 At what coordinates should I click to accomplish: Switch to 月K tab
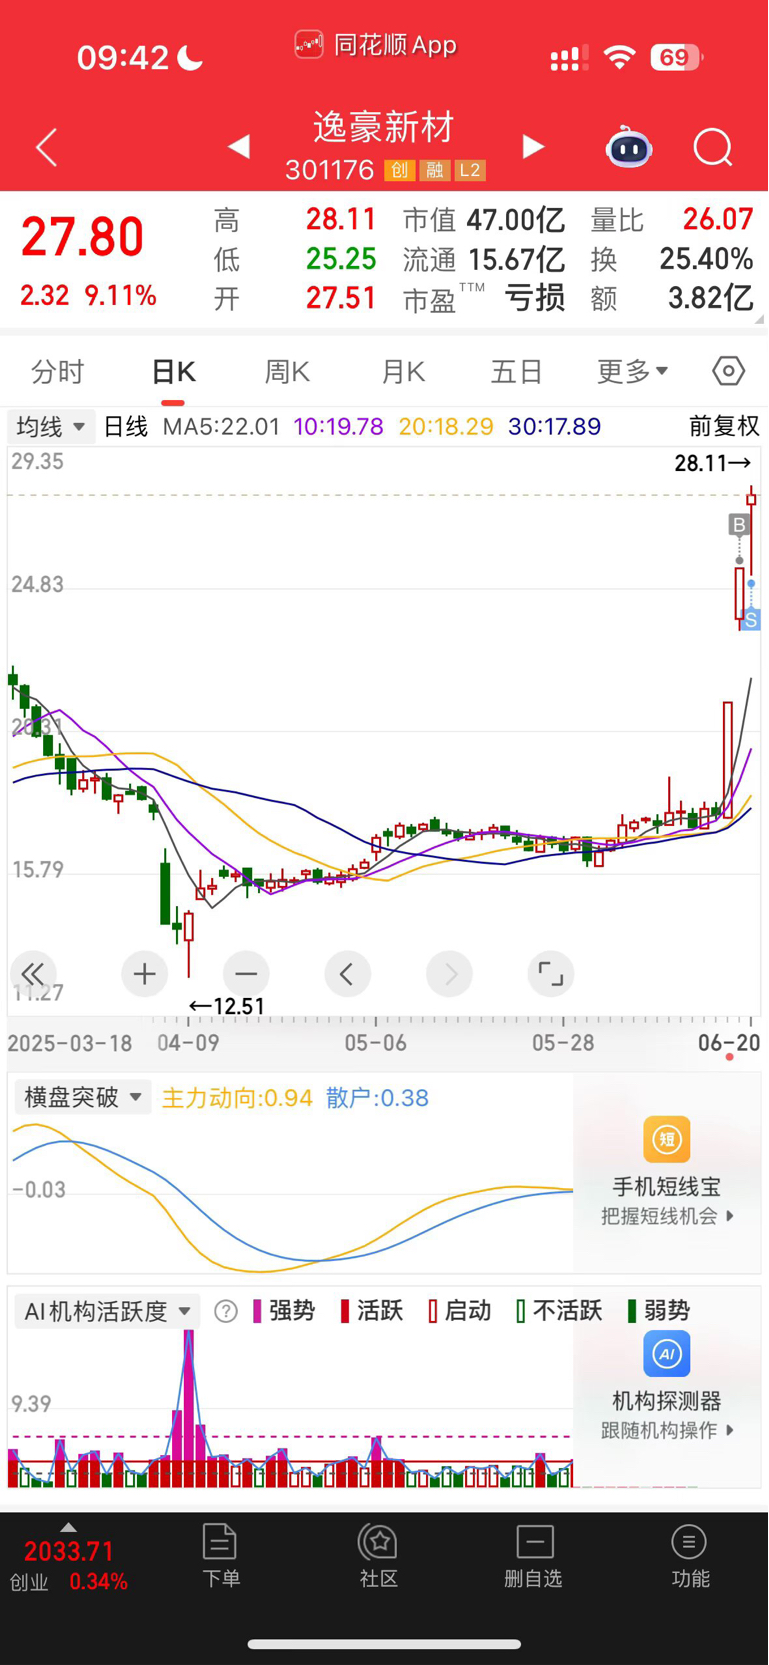(403, 372)
